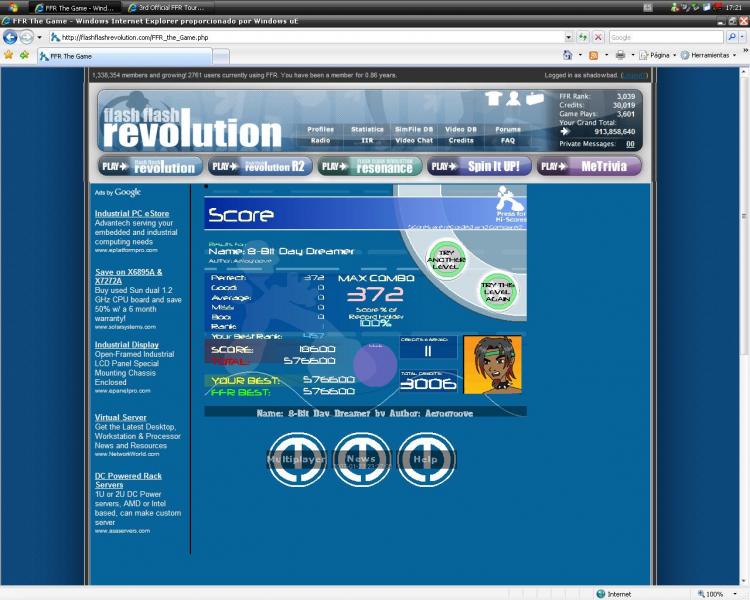Click the Try Another Level button
Viewport: 750px width, 600px height.
tap(445, 259)
